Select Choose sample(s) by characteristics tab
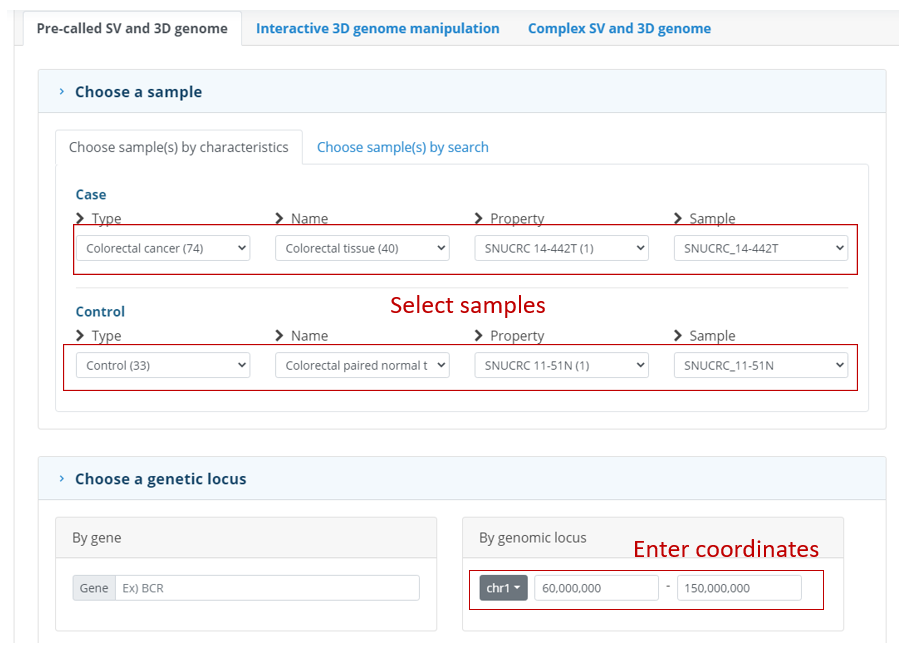Viewport: 904px width, 655px height. click(179, 147)
